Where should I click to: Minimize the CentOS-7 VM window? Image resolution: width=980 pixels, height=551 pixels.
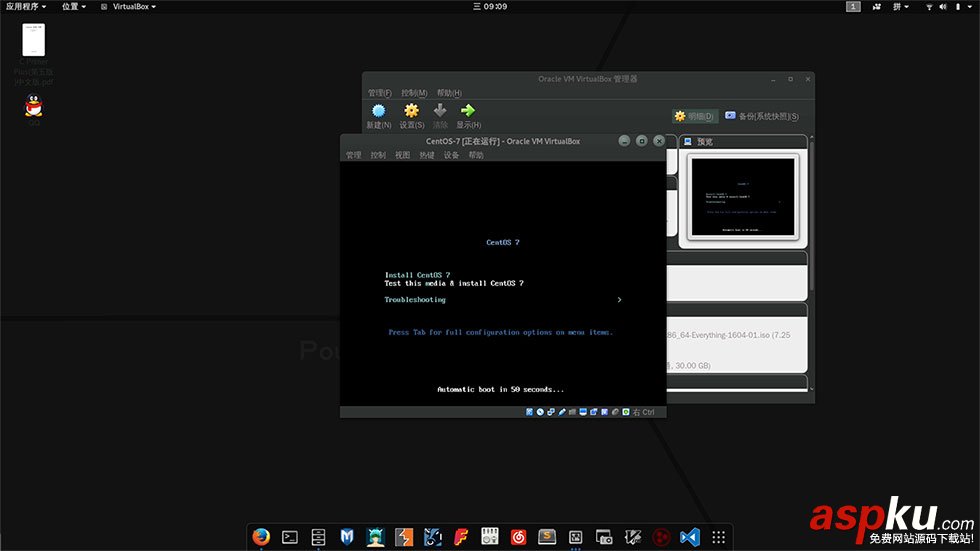[624, 141]
